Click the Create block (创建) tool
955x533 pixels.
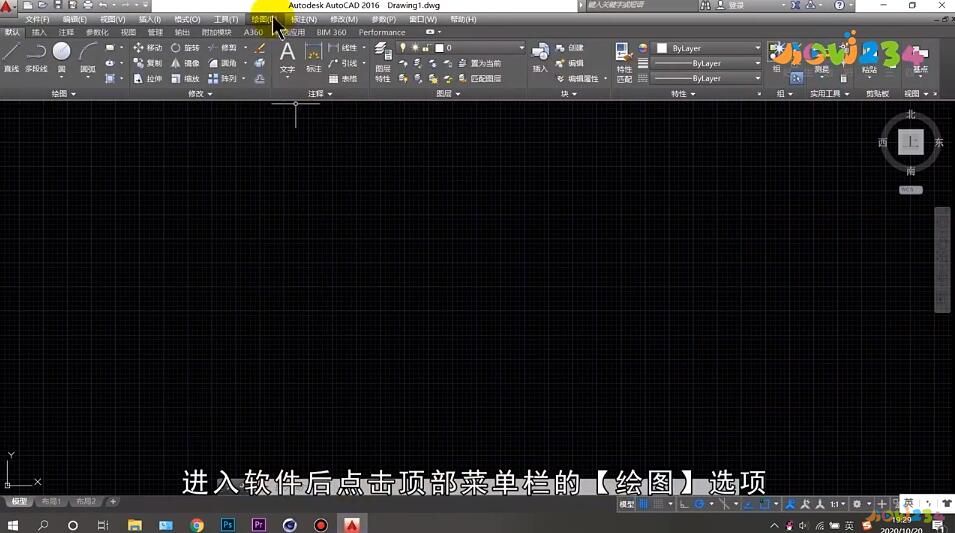coord(569,48)
